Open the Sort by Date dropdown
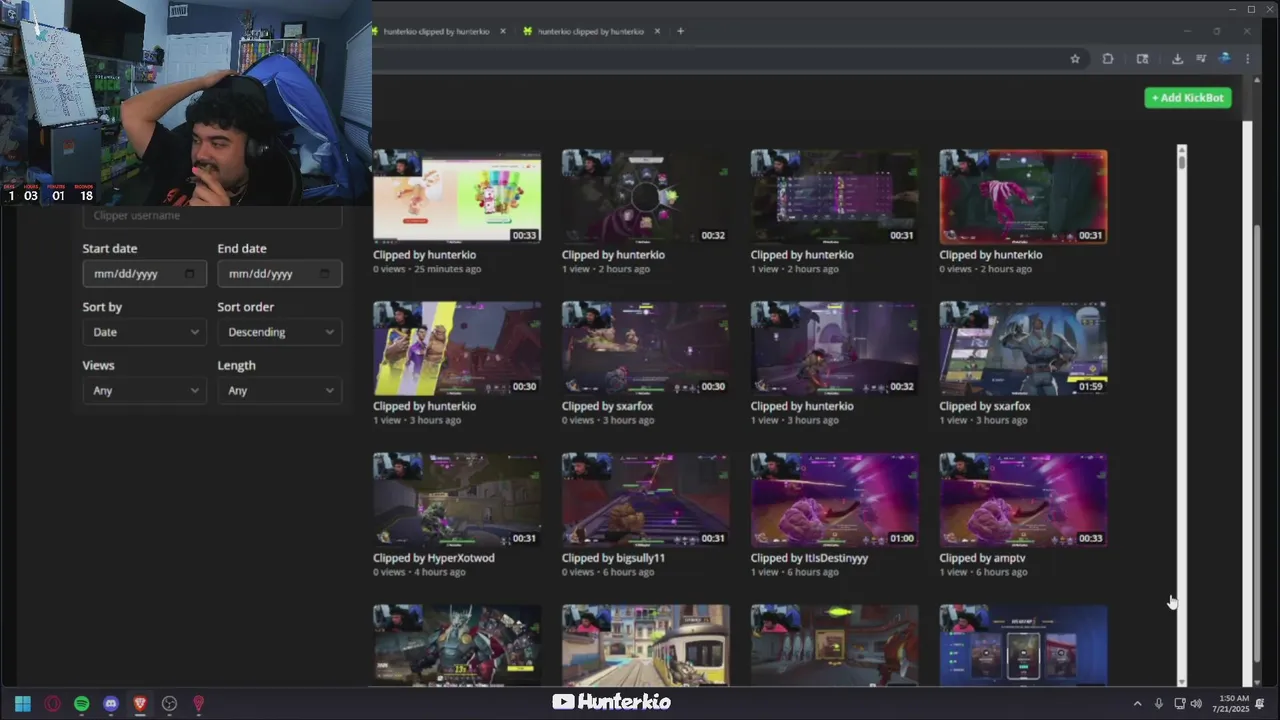The width and height of the screenshot is (1280, 720). (x=144, y=332)
